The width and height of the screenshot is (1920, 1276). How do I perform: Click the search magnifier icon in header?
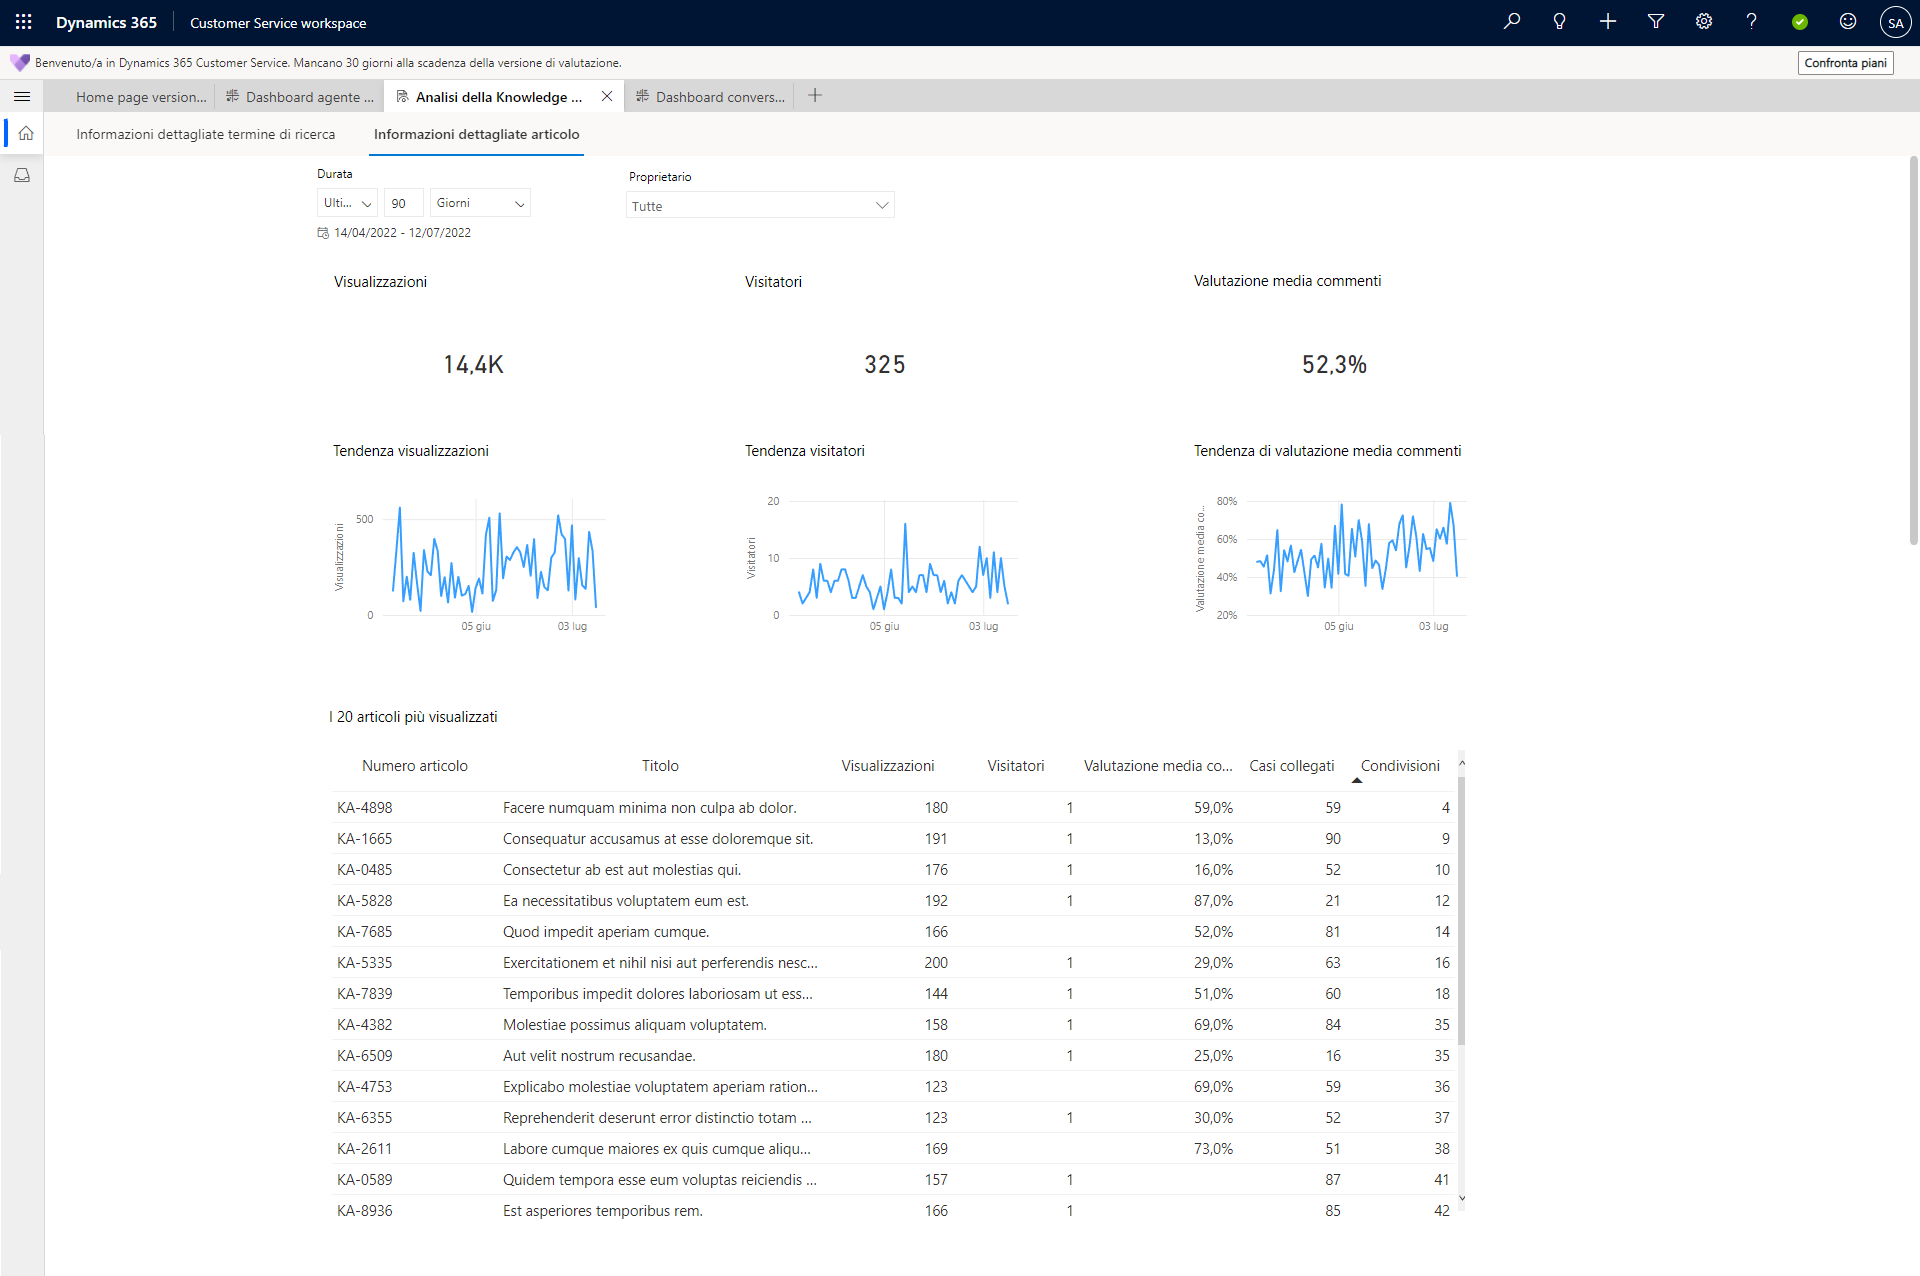pyautogui.click(x=1512, y=22)
